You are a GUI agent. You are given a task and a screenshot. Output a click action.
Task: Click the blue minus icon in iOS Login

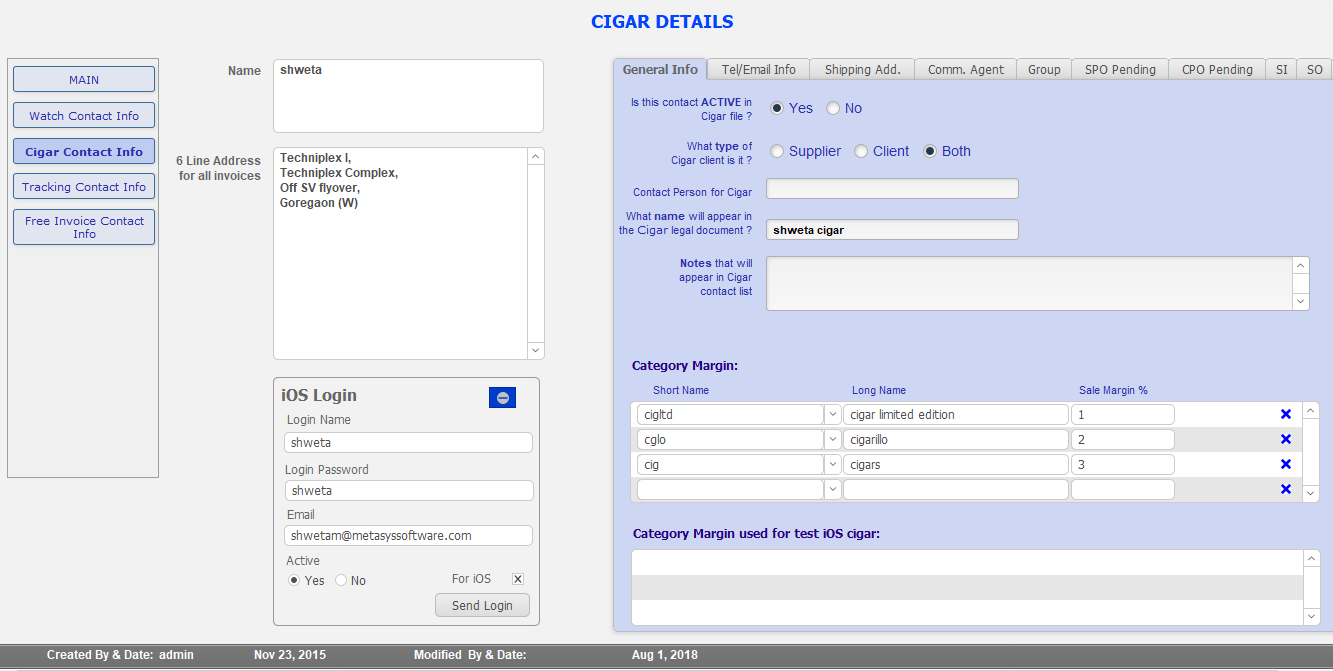pyautogui.click(x=502, y=398)
